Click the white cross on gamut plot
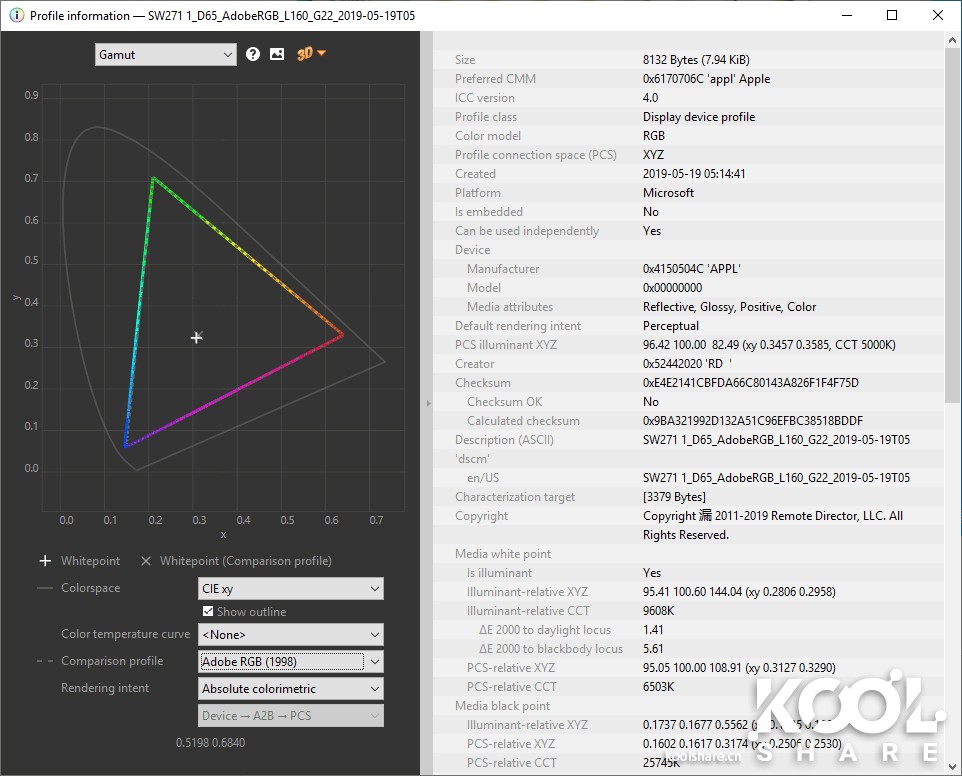This screenshot has height=776, width=962. (x=197, y=338)
